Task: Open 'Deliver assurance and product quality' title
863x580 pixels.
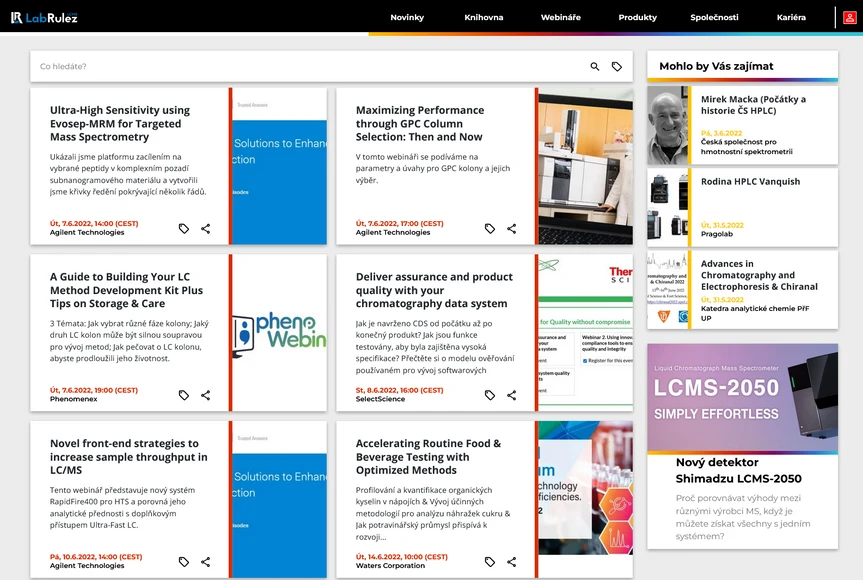Action: [x=434, y=290]
